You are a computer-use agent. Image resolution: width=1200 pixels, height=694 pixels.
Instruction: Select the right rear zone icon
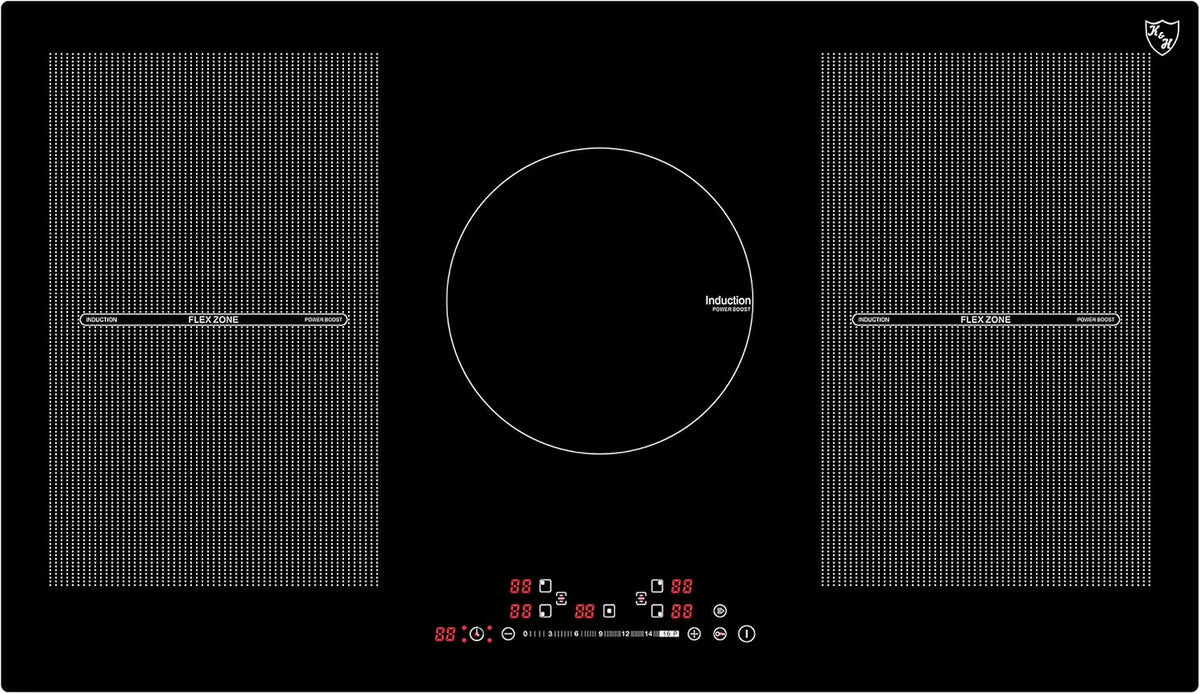(657, 586)
